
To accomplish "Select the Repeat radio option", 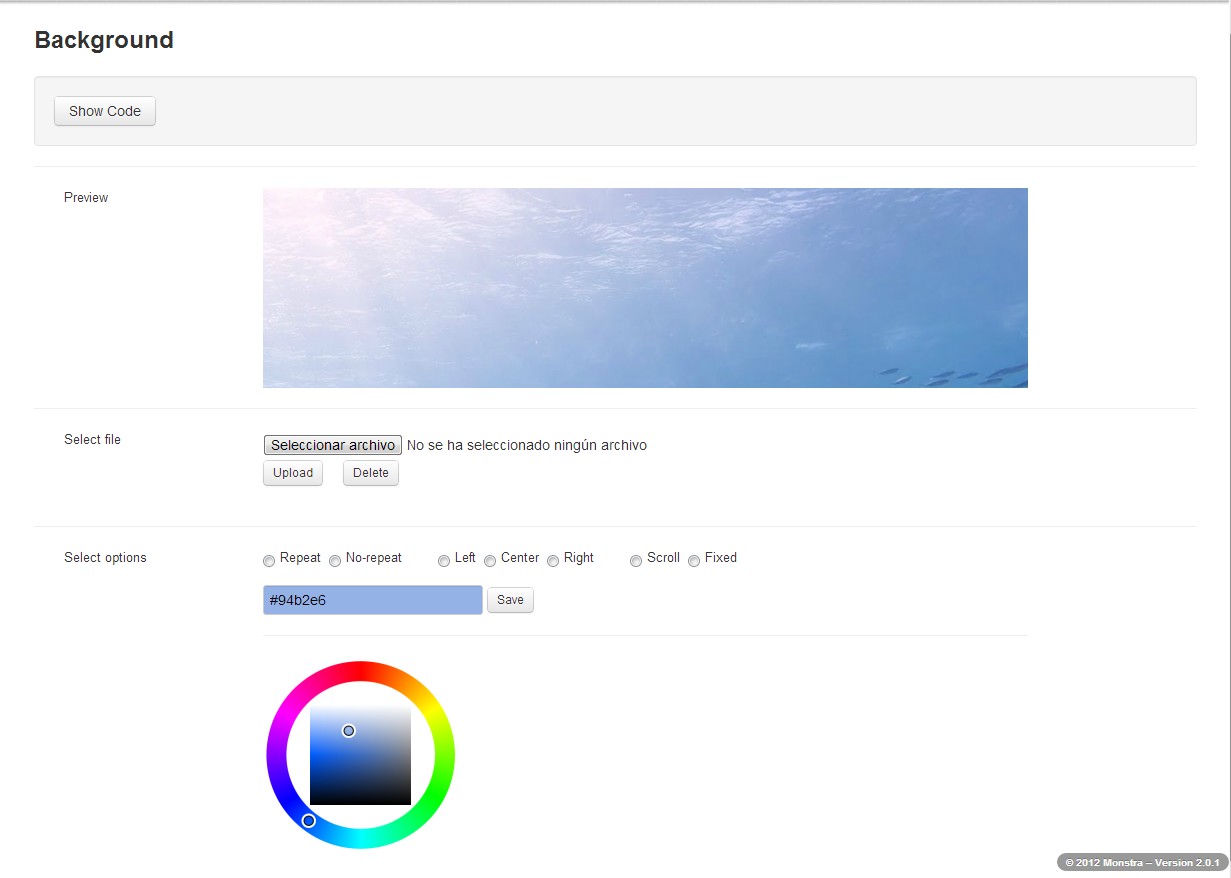I will pos(269,561).
